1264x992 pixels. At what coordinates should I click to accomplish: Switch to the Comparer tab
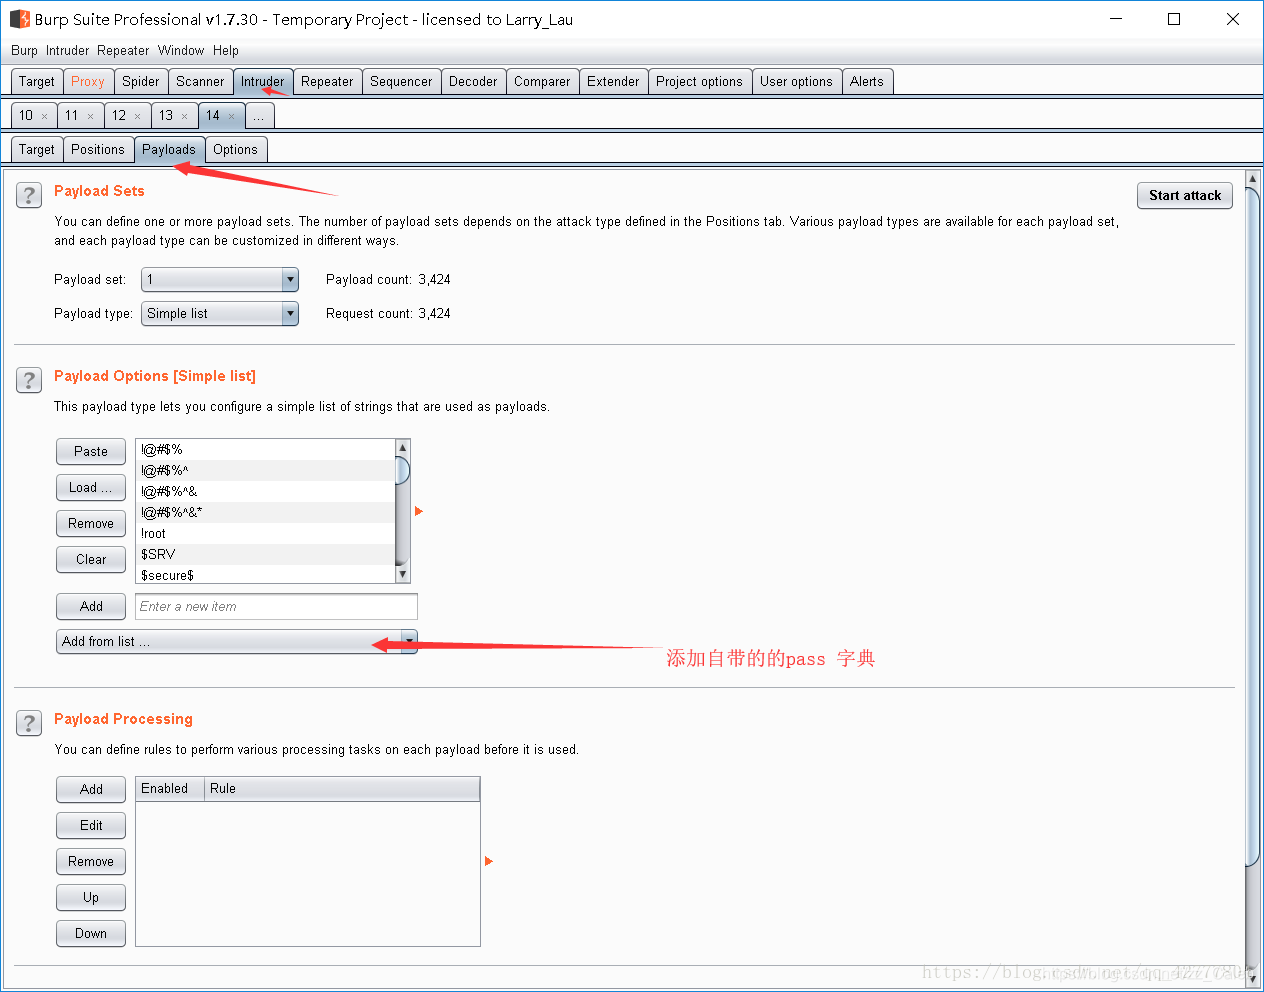542,82
